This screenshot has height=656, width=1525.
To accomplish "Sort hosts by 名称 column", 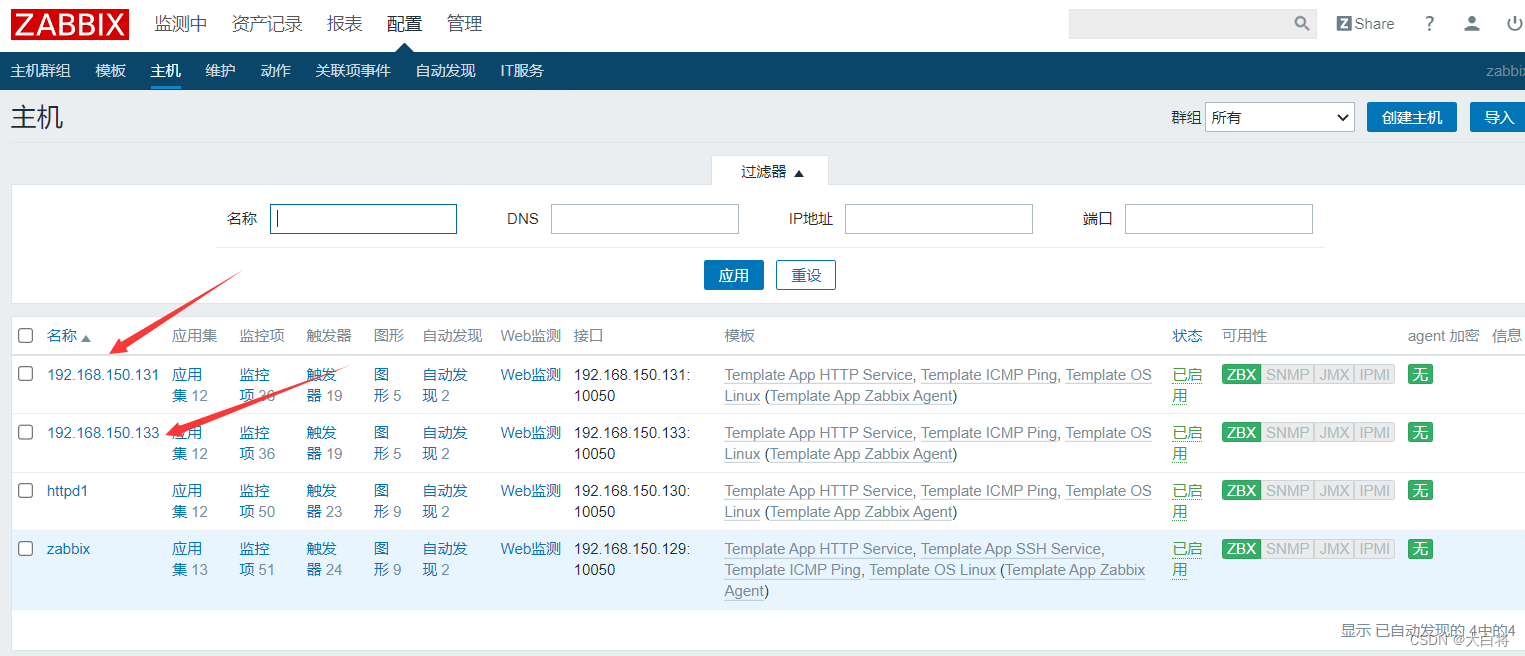I will point(68,336).
